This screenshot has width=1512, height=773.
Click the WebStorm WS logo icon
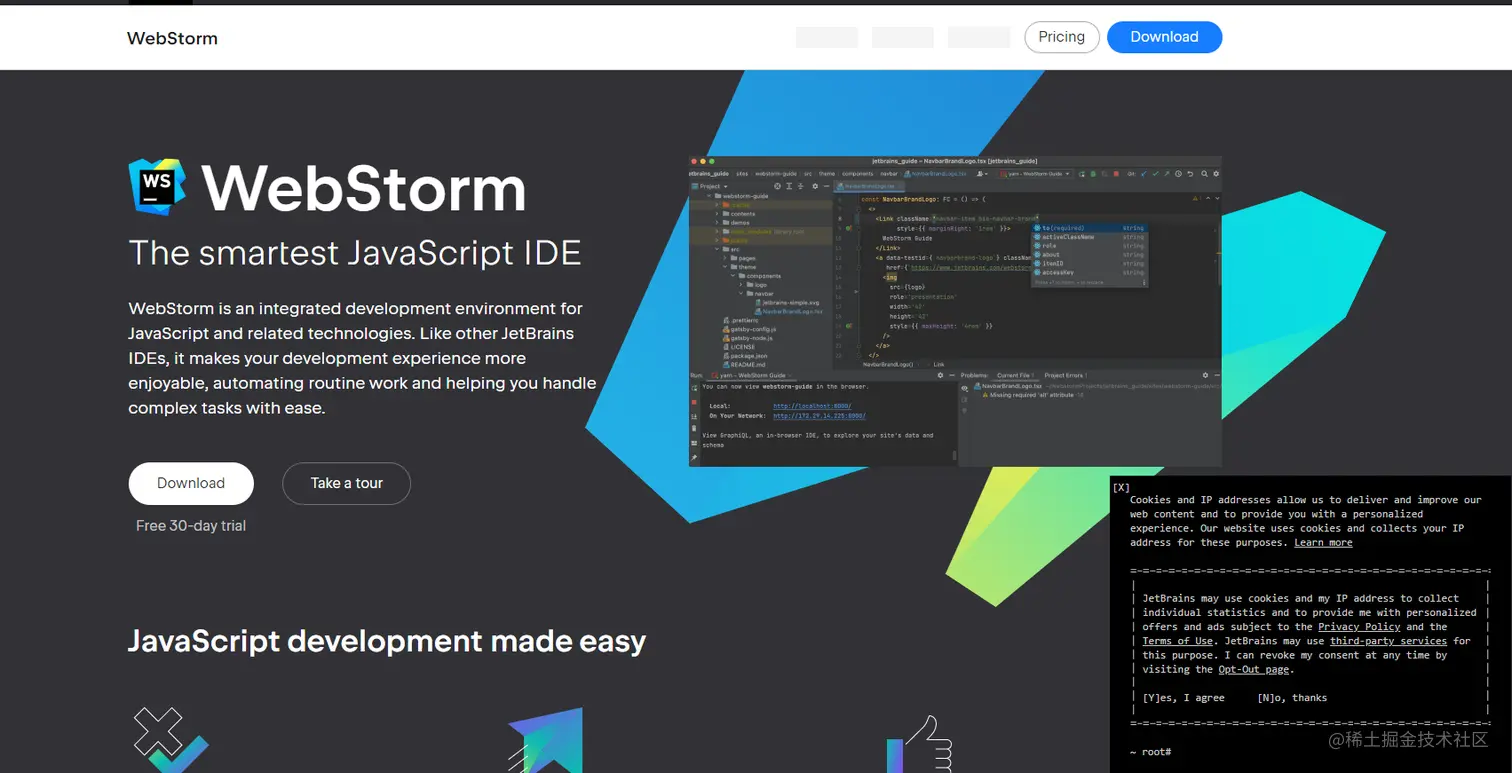157,185
